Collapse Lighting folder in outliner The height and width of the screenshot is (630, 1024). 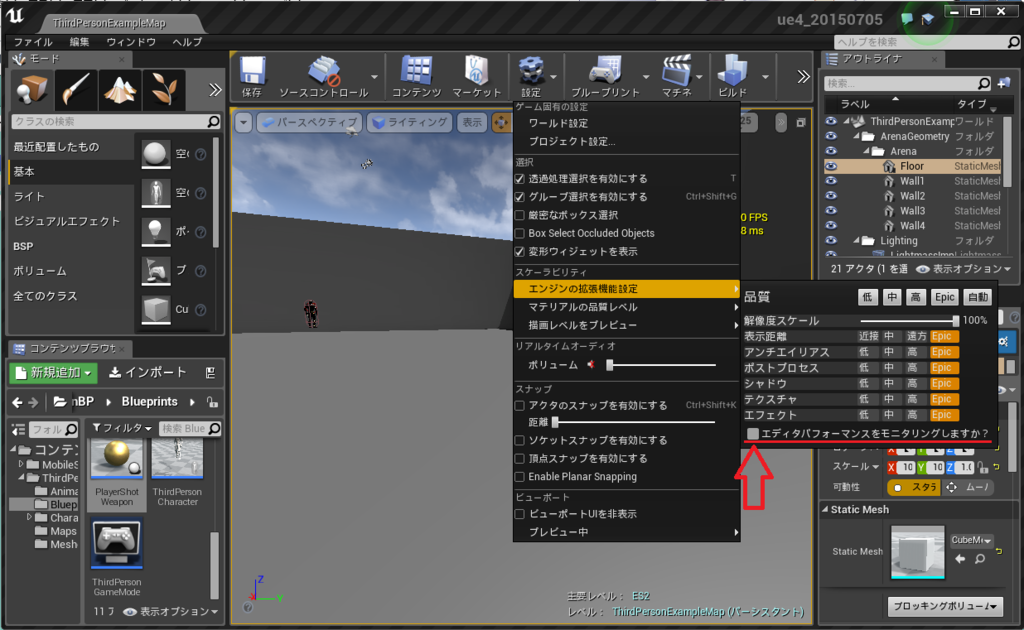coord(857,241)
